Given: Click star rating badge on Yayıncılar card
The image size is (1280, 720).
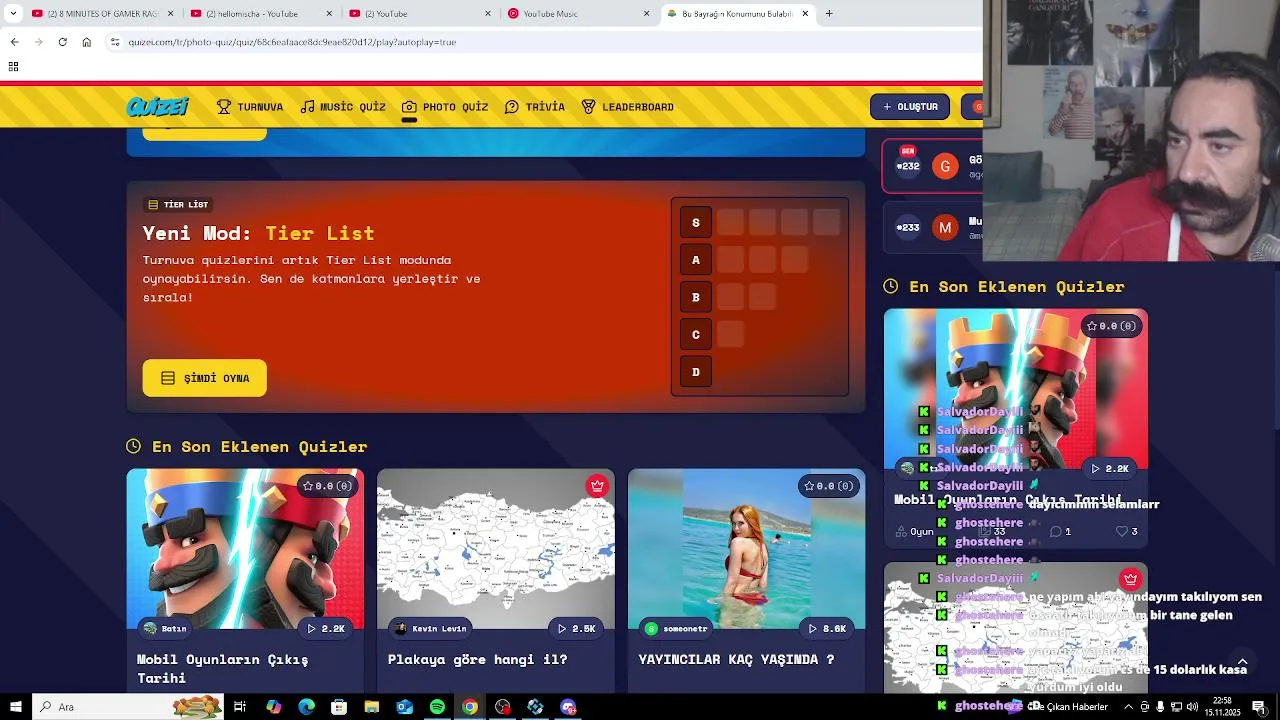Looking at the screenshot, I should 829,486.
